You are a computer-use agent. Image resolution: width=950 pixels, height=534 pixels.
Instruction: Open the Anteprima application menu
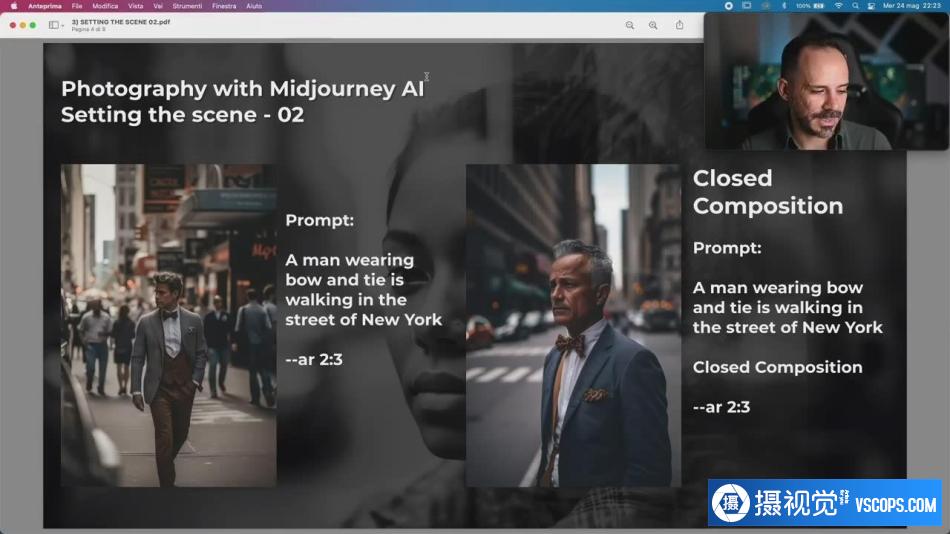point(45,6)
